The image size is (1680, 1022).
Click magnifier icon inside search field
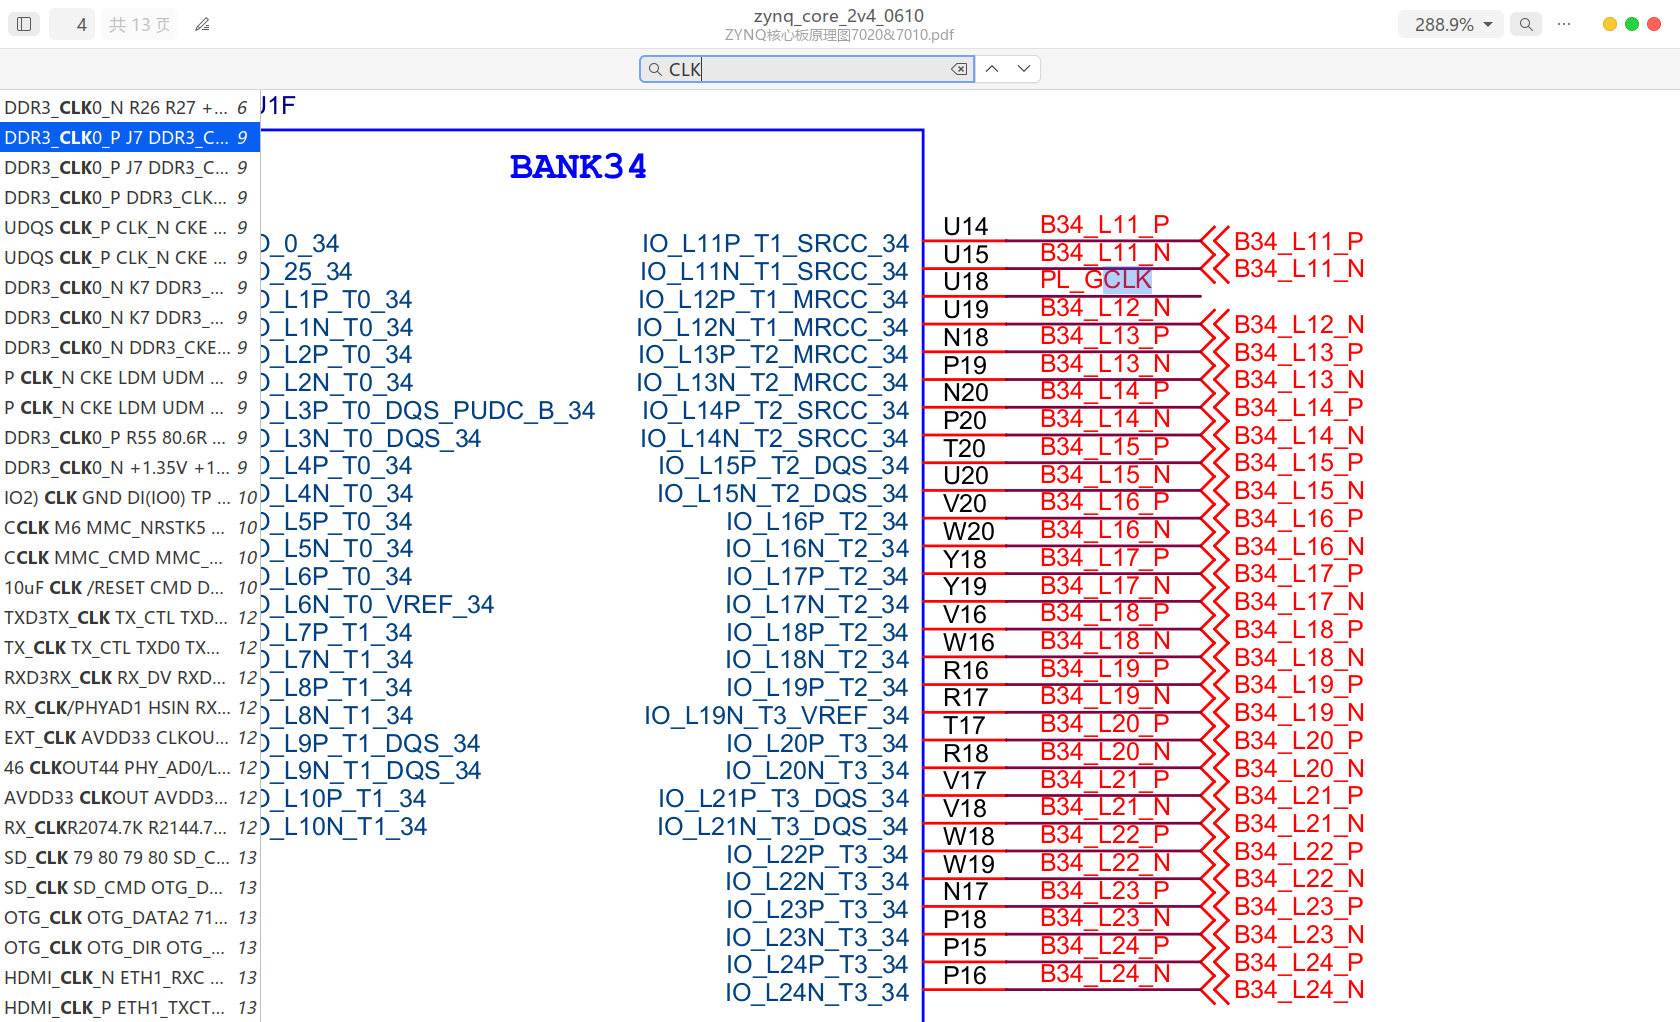point(655,69)
